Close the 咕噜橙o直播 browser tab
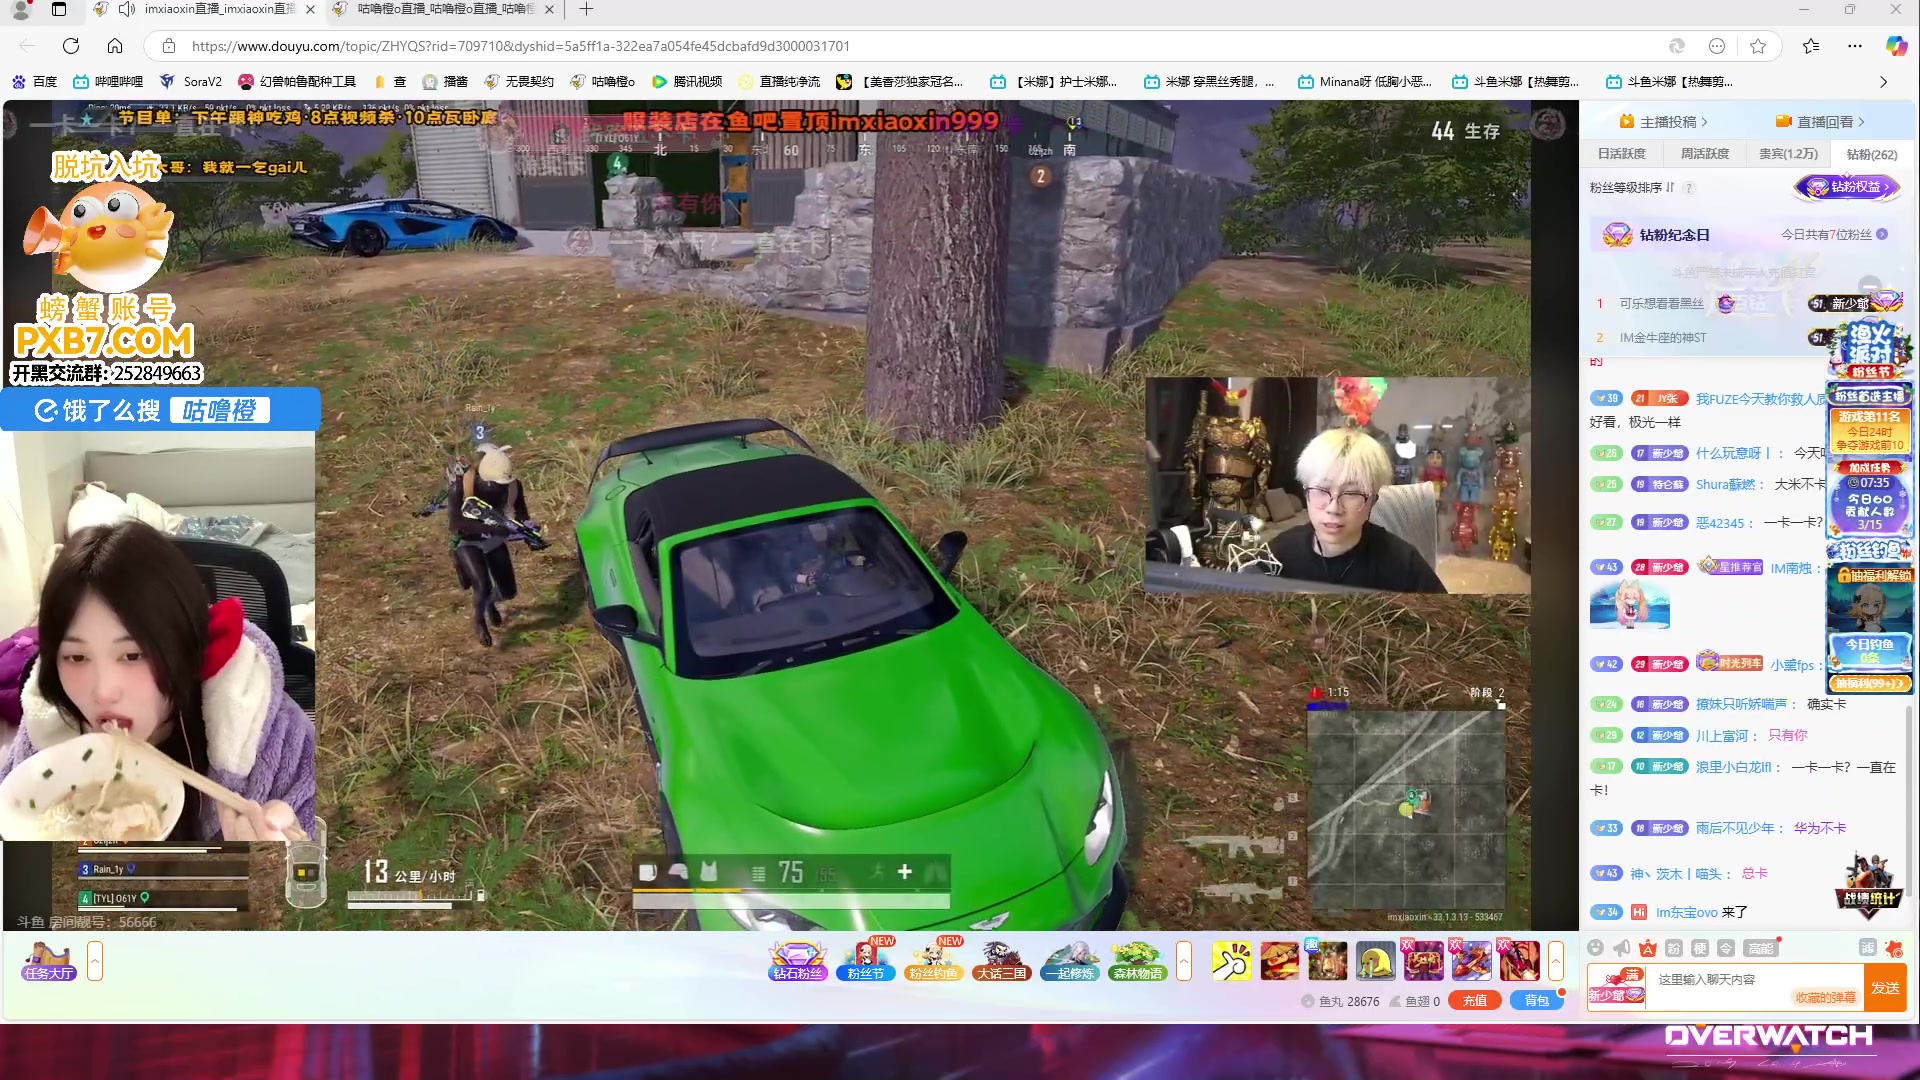 tap(550, 10)
